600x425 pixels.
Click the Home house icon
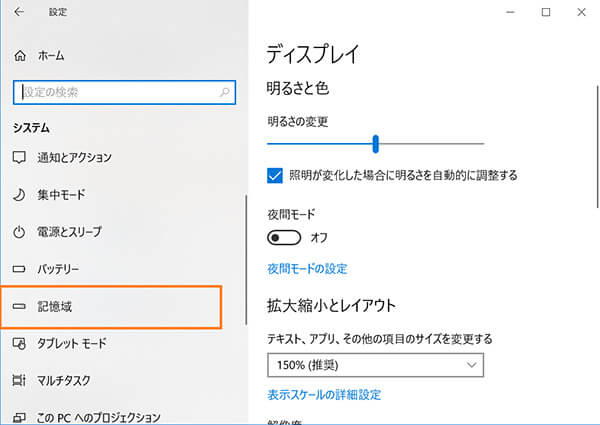point(18,56)
